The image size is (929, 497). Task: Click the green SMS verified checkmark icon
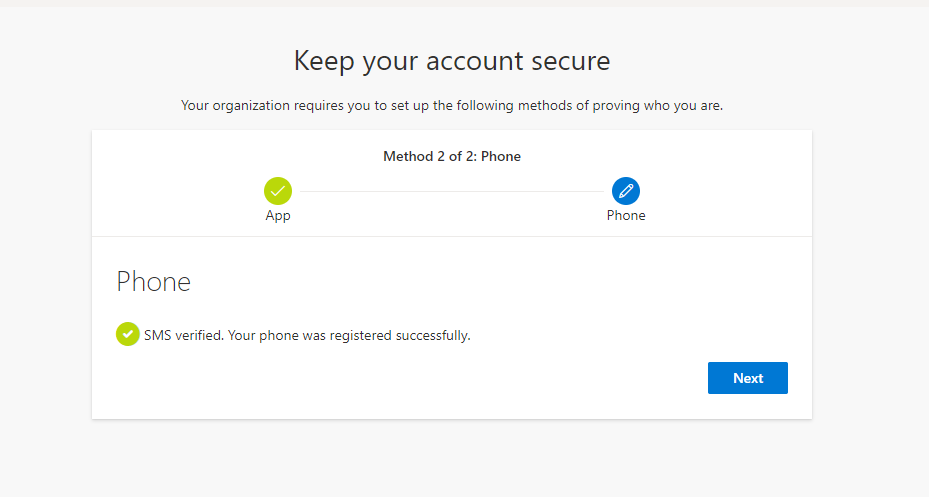pos(127,334)
